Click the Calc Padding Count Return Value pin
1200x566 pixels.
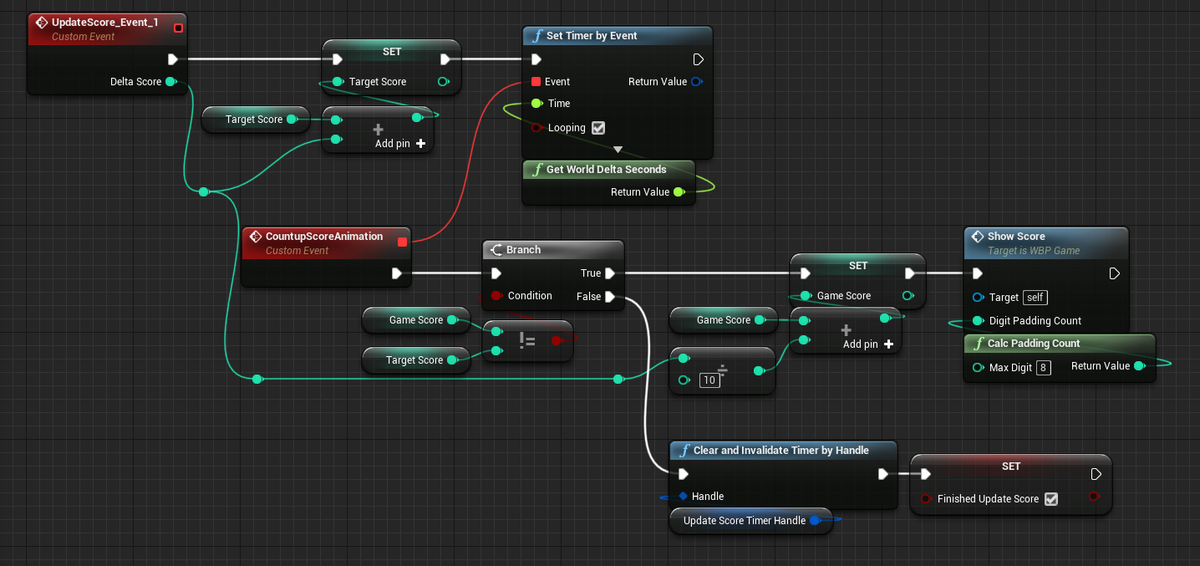pyautogui.click(x=1138, y=366)
